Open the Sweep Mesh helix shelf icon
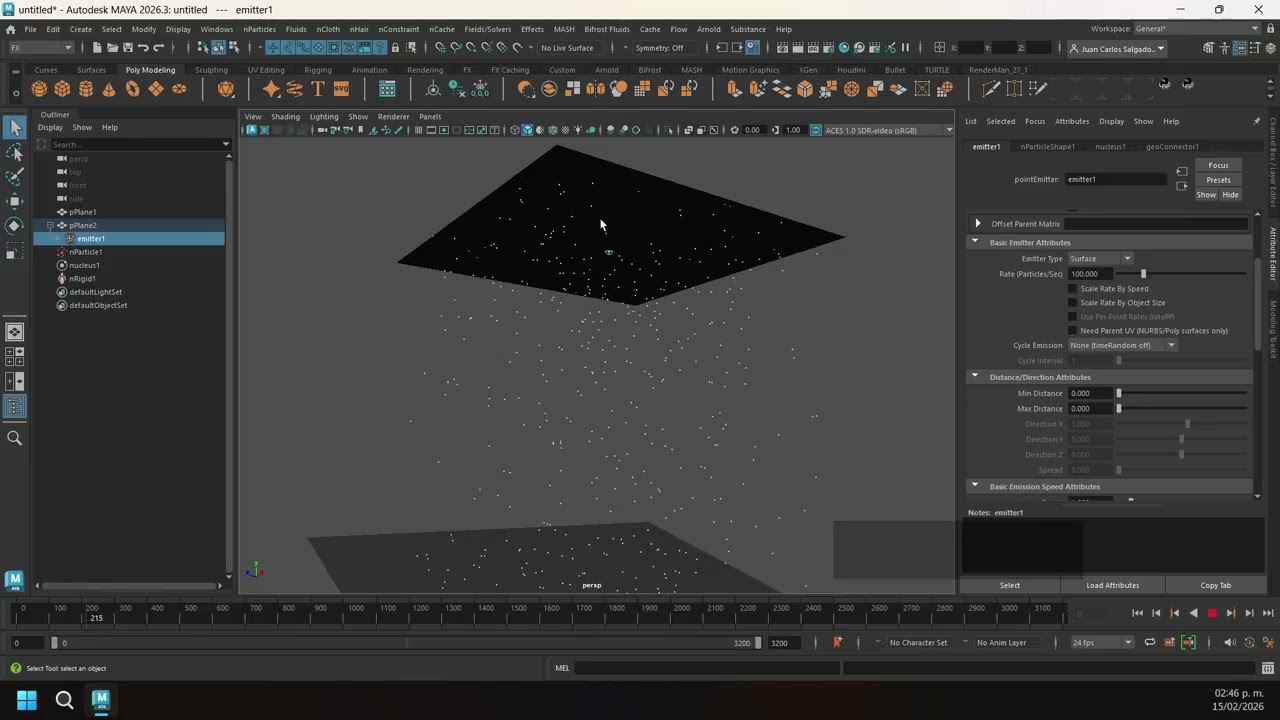 (294, 89)
